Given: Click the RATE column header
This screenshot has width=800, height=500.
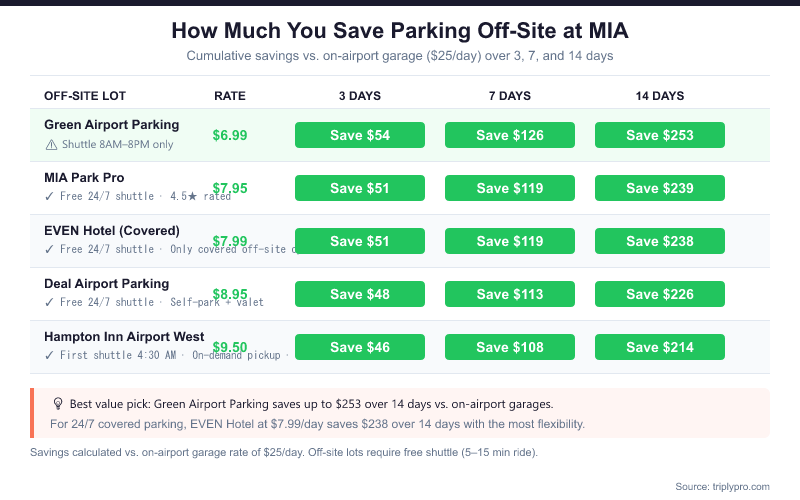Looking at the screenshot, I should (x=230, y=96).
